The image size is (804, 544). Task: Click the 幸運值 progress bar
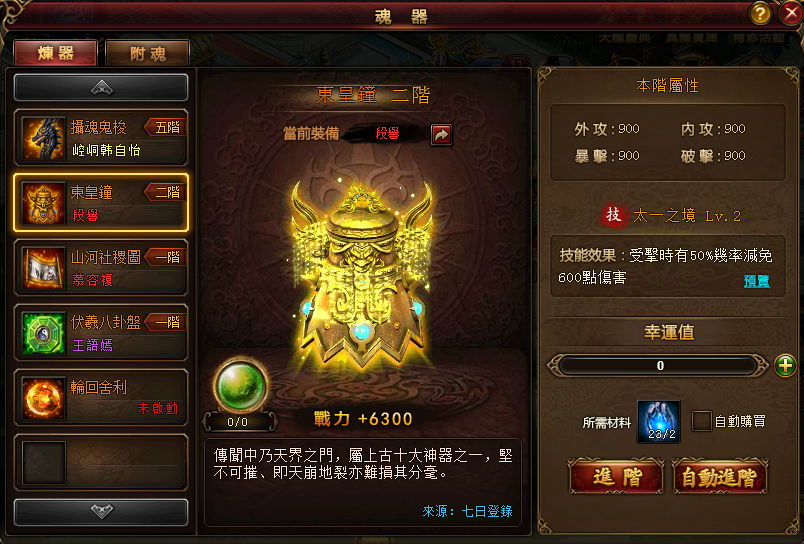(658, 366)
